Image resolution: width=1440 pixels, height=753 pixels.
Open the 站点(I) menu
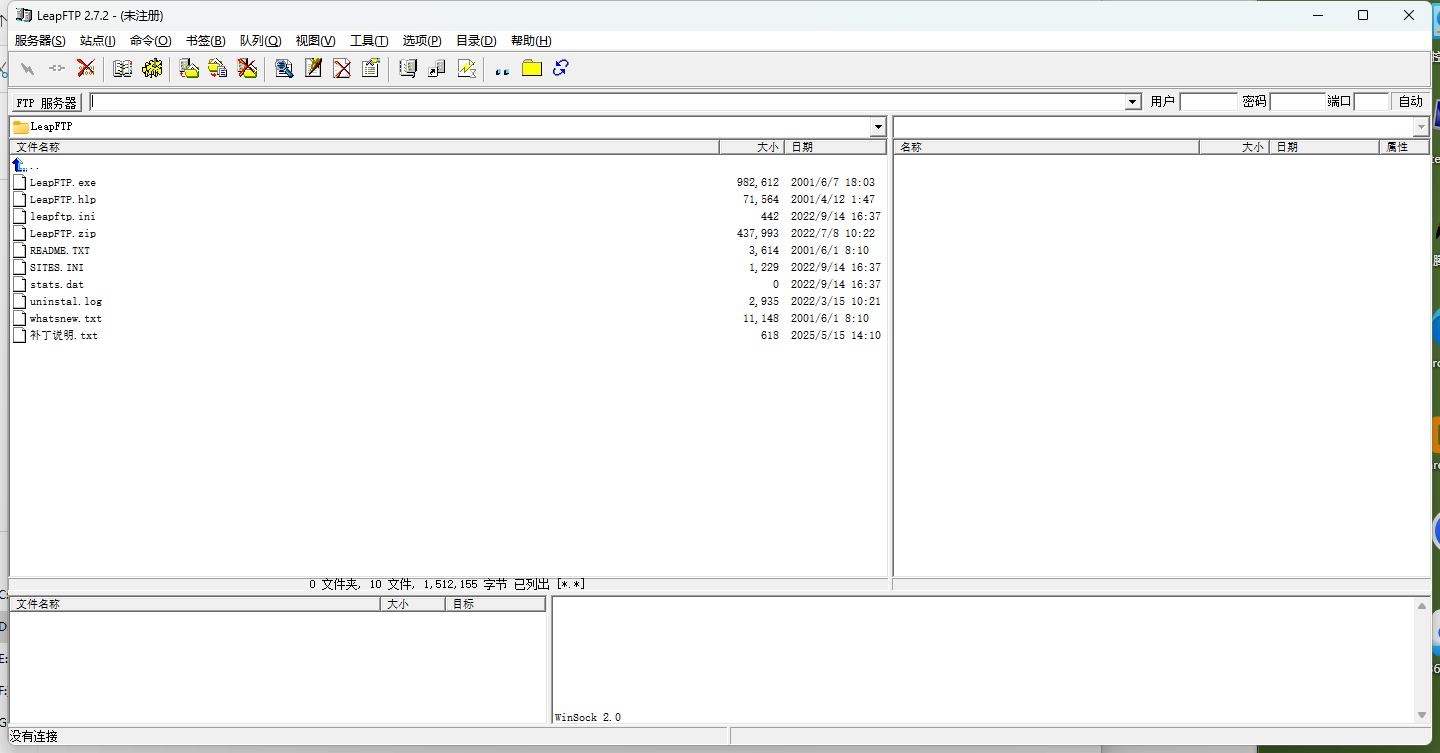tap(98, 41)
